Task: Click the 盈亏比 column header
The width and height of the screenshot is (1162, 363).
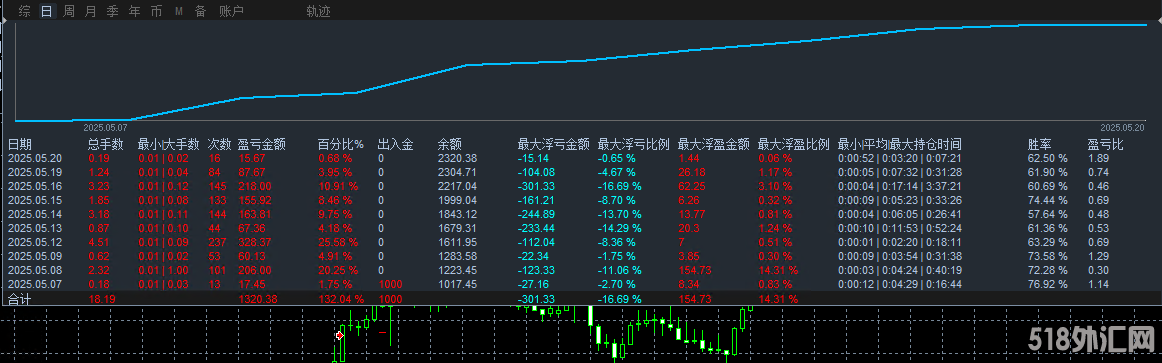Action: coord(1105,144)
